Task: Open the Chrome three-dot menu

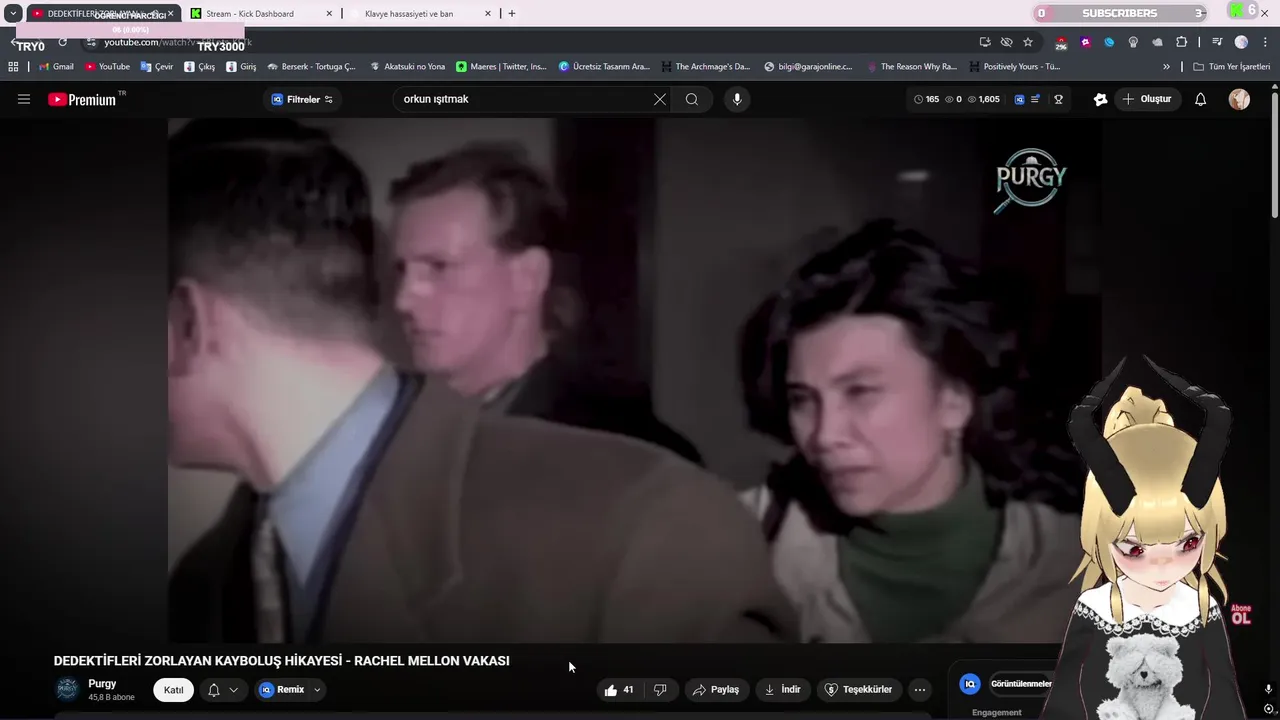Action: pyautogui.click(x=1265, y=42)
